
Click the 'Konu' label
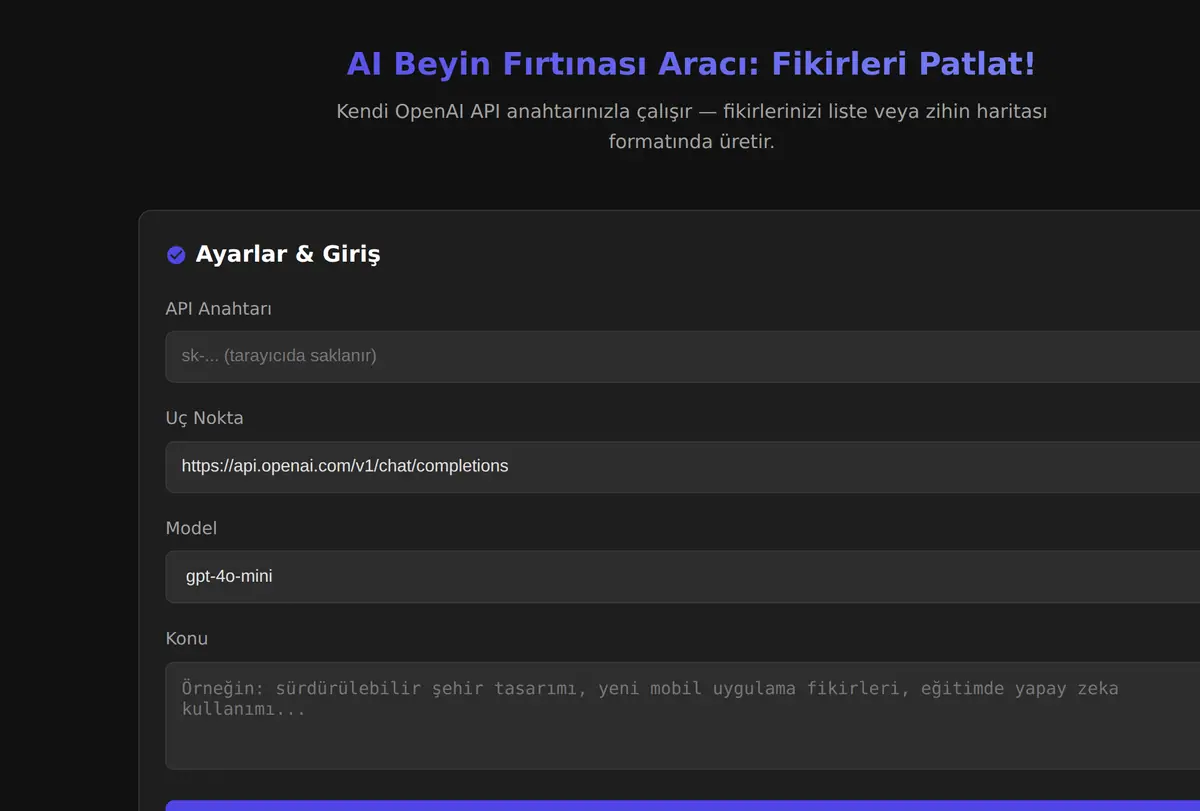coord(187,638)
